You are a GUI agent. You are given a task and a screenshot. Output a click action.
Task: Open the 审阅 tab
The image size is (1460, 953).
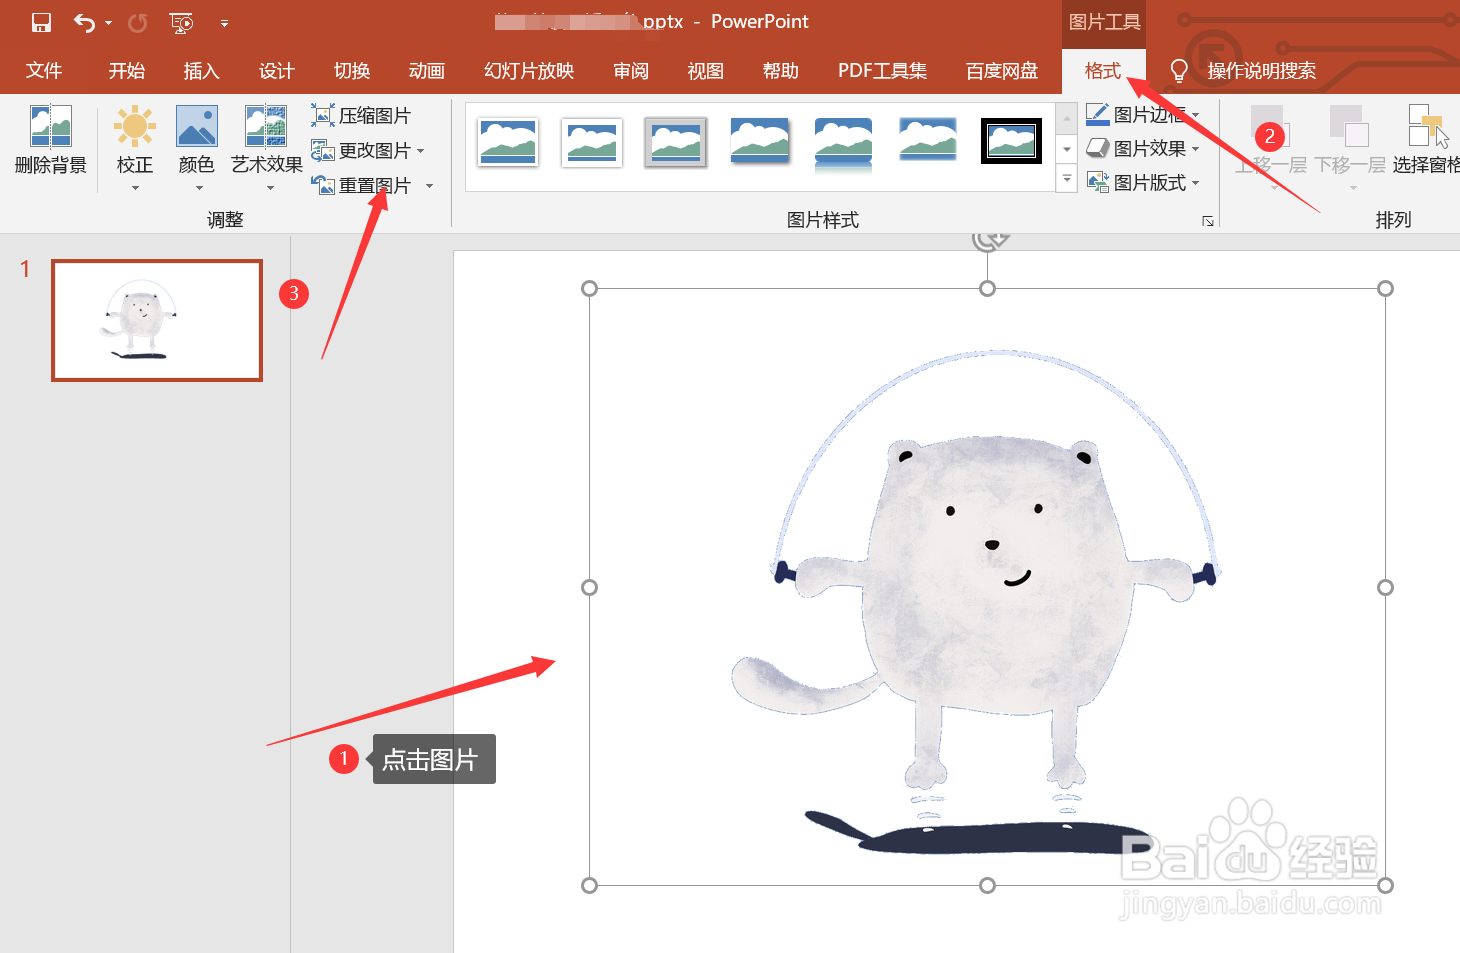pyautogui.click(x=631, y=71)
